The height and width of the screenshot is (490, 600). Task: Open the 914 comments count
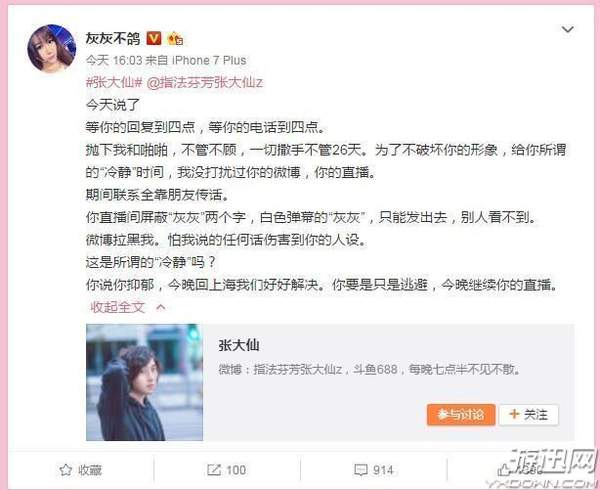[383, 470]
